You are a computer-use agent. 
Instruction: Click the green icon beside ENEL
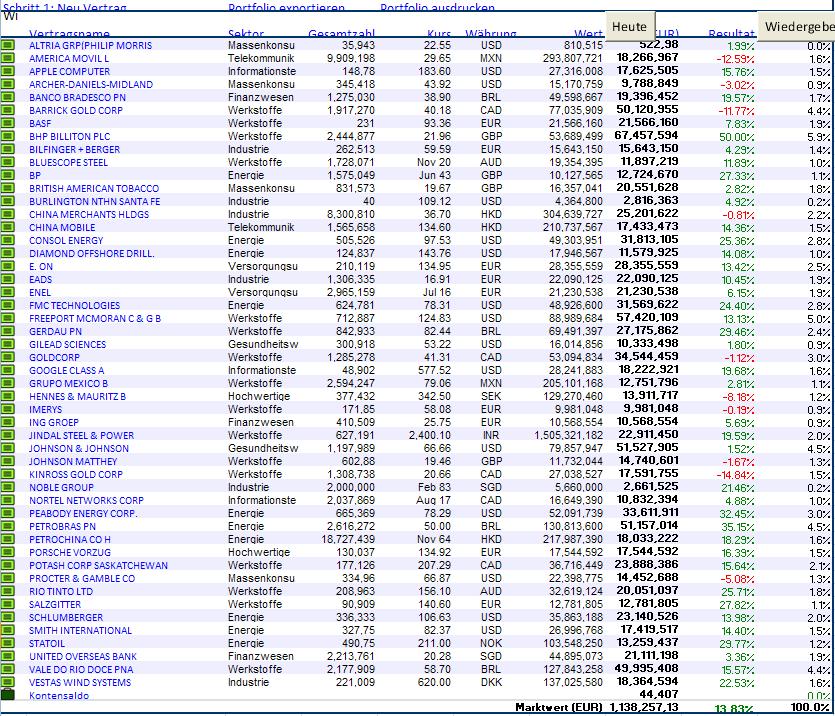point(7,292)
